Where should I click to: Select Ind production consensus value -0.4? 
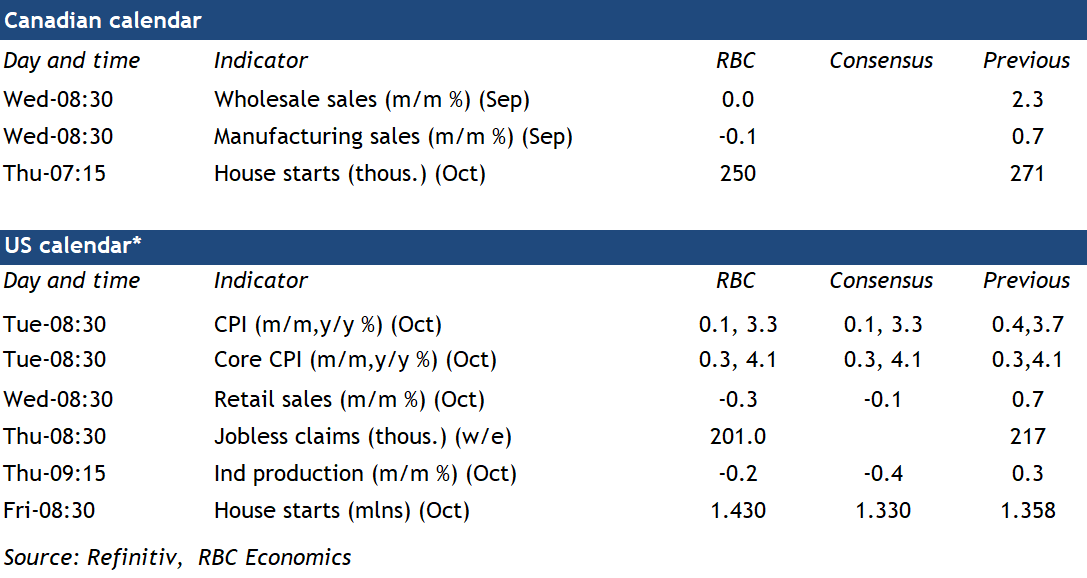pos(881,474)
